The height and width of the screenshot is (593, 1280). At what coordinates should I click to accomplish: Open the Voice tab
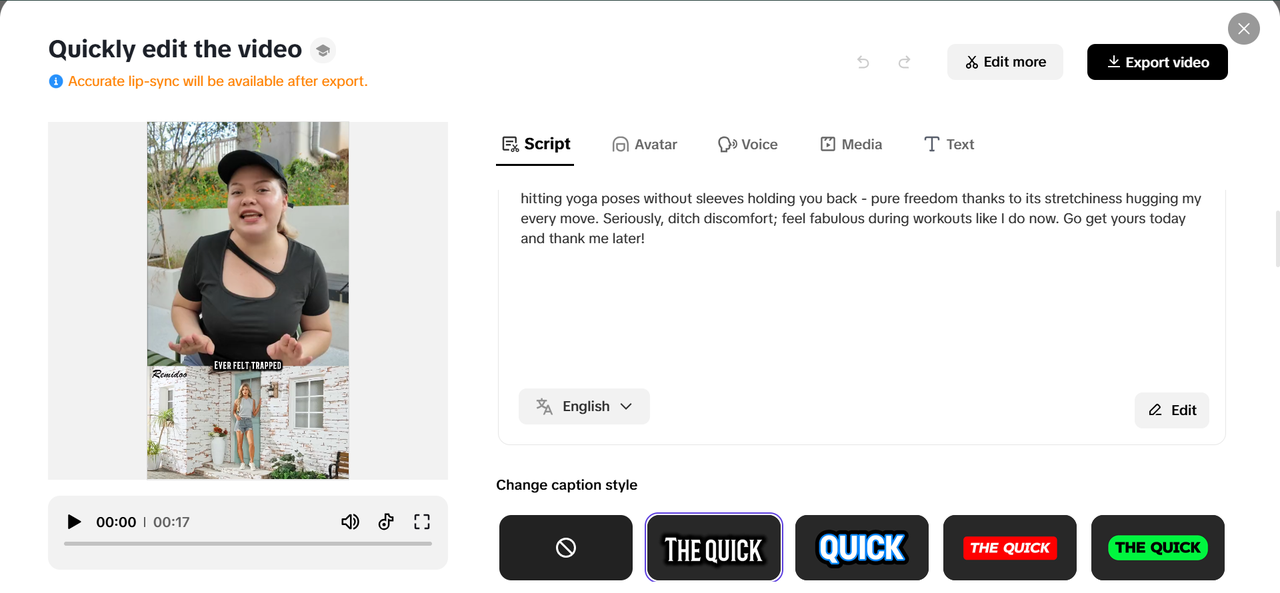(748, 144)
